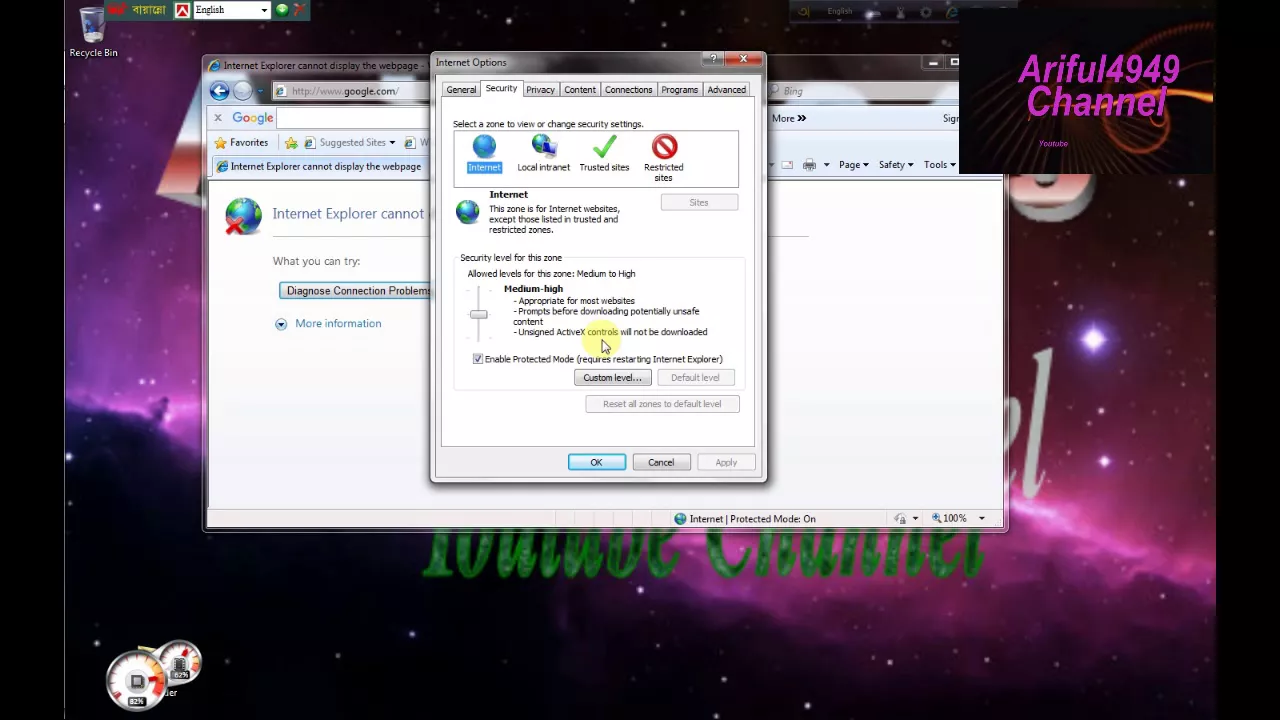This screenshot has height=720, width=1280.
Task: Open the zoom level dropdown arrow at 100%
Action: pos(981,519)
